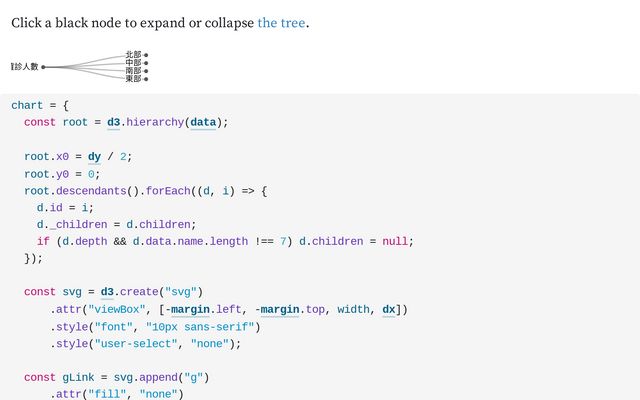Click the 'chart' variable name in code
This screenshot has height=400, width=640.
coord(27,105)
